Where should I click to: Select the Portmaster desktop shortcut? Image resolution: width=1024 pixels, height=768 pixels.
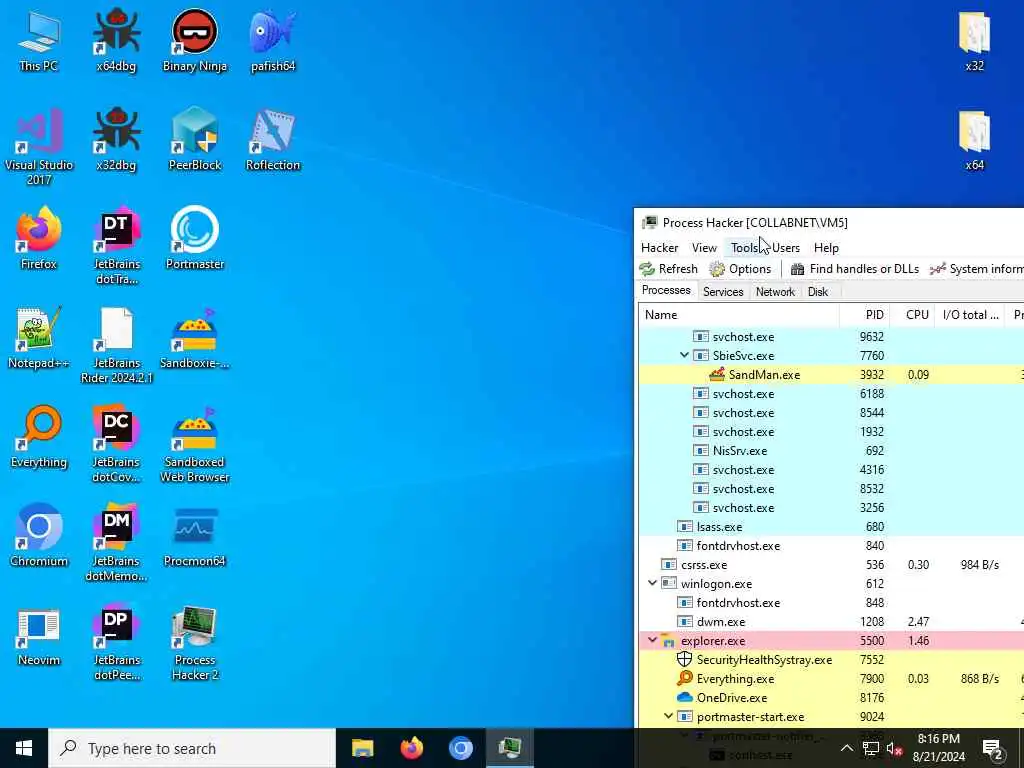[195, 239]
